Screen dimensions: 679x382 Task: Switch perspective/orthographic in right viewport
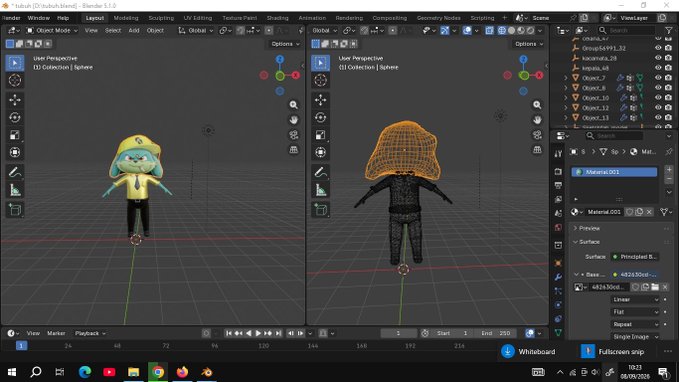tap(537, 149)
